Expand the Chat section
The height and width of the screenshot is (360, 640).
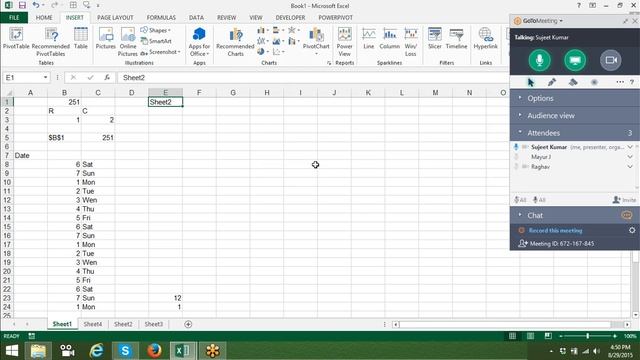point(575,215)
